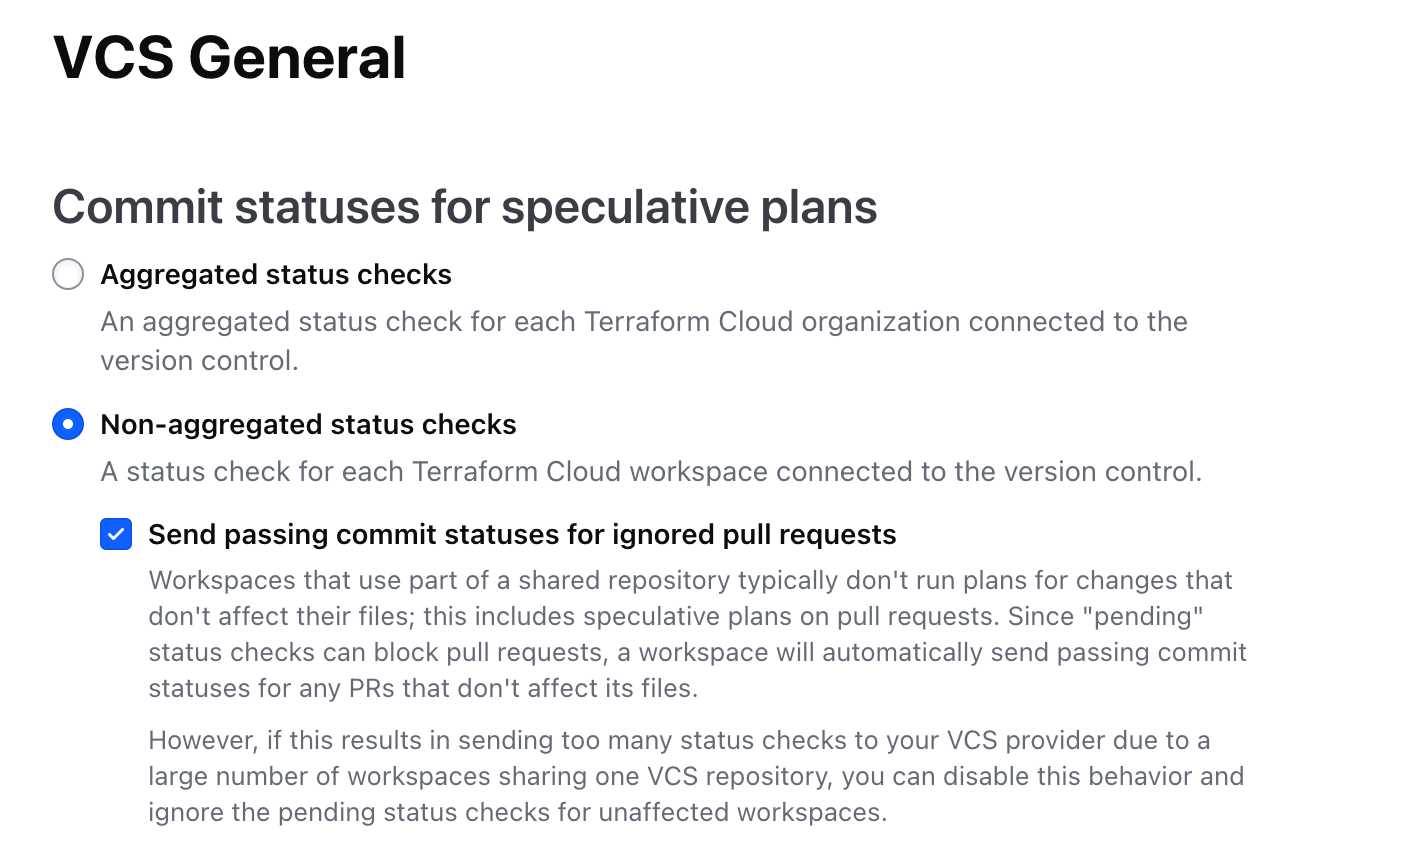Select the Aggregated status checks radio button

[x=68, y=274]
